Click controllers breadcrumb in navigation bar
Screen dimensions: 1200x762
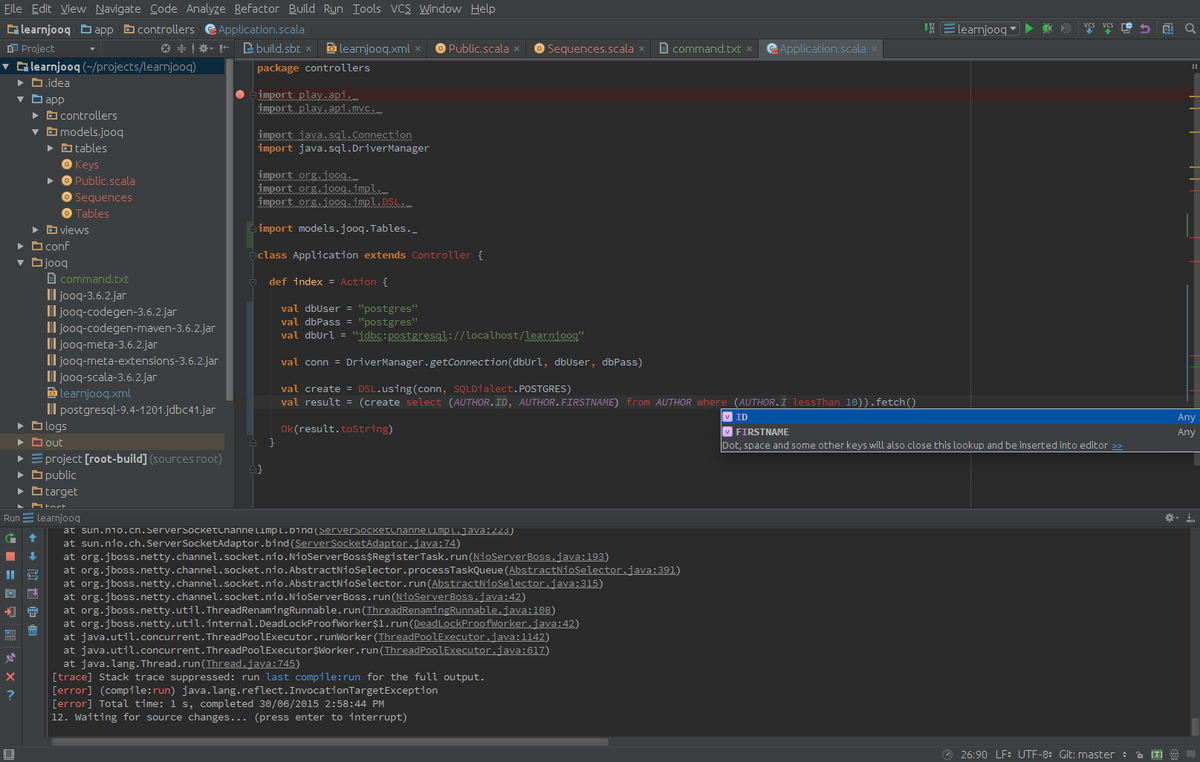(159, 30)
